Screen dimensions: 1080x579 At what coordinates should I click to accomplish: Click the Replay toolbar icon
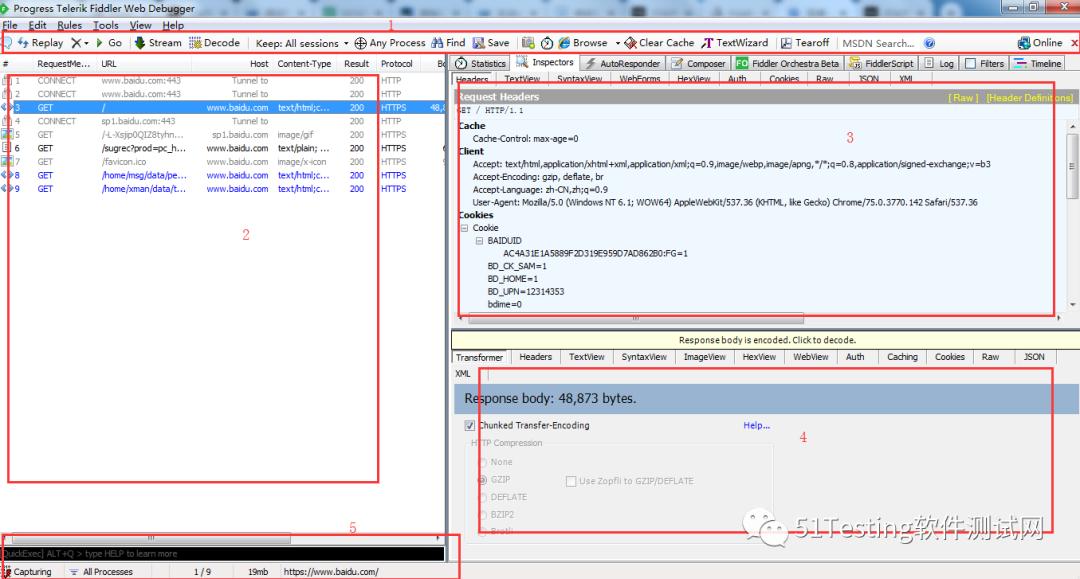click(x=23, y=43)
